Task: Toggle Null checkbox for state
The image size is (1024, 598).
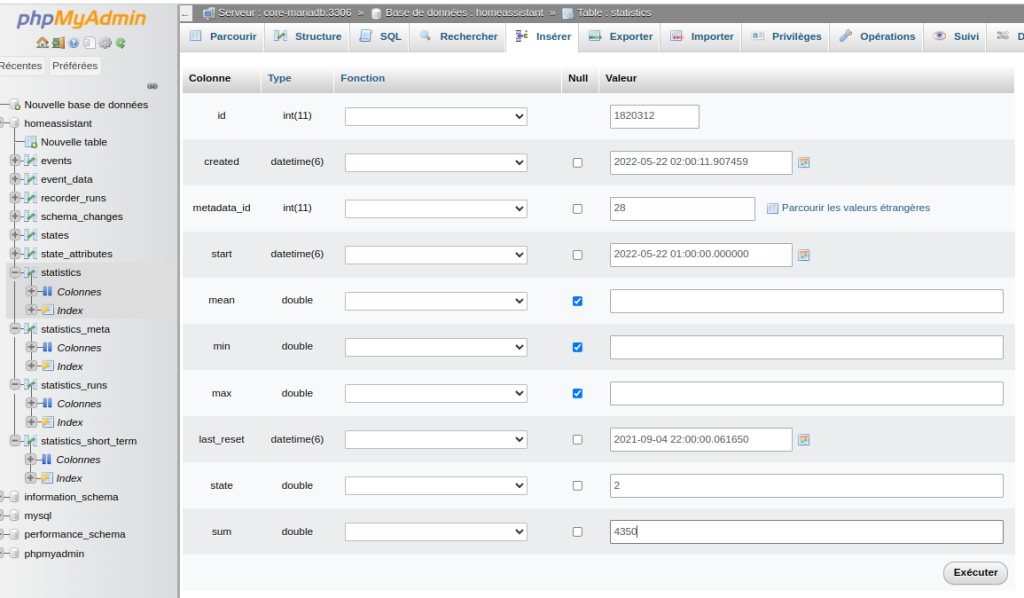Action: (x=577, y=486)
